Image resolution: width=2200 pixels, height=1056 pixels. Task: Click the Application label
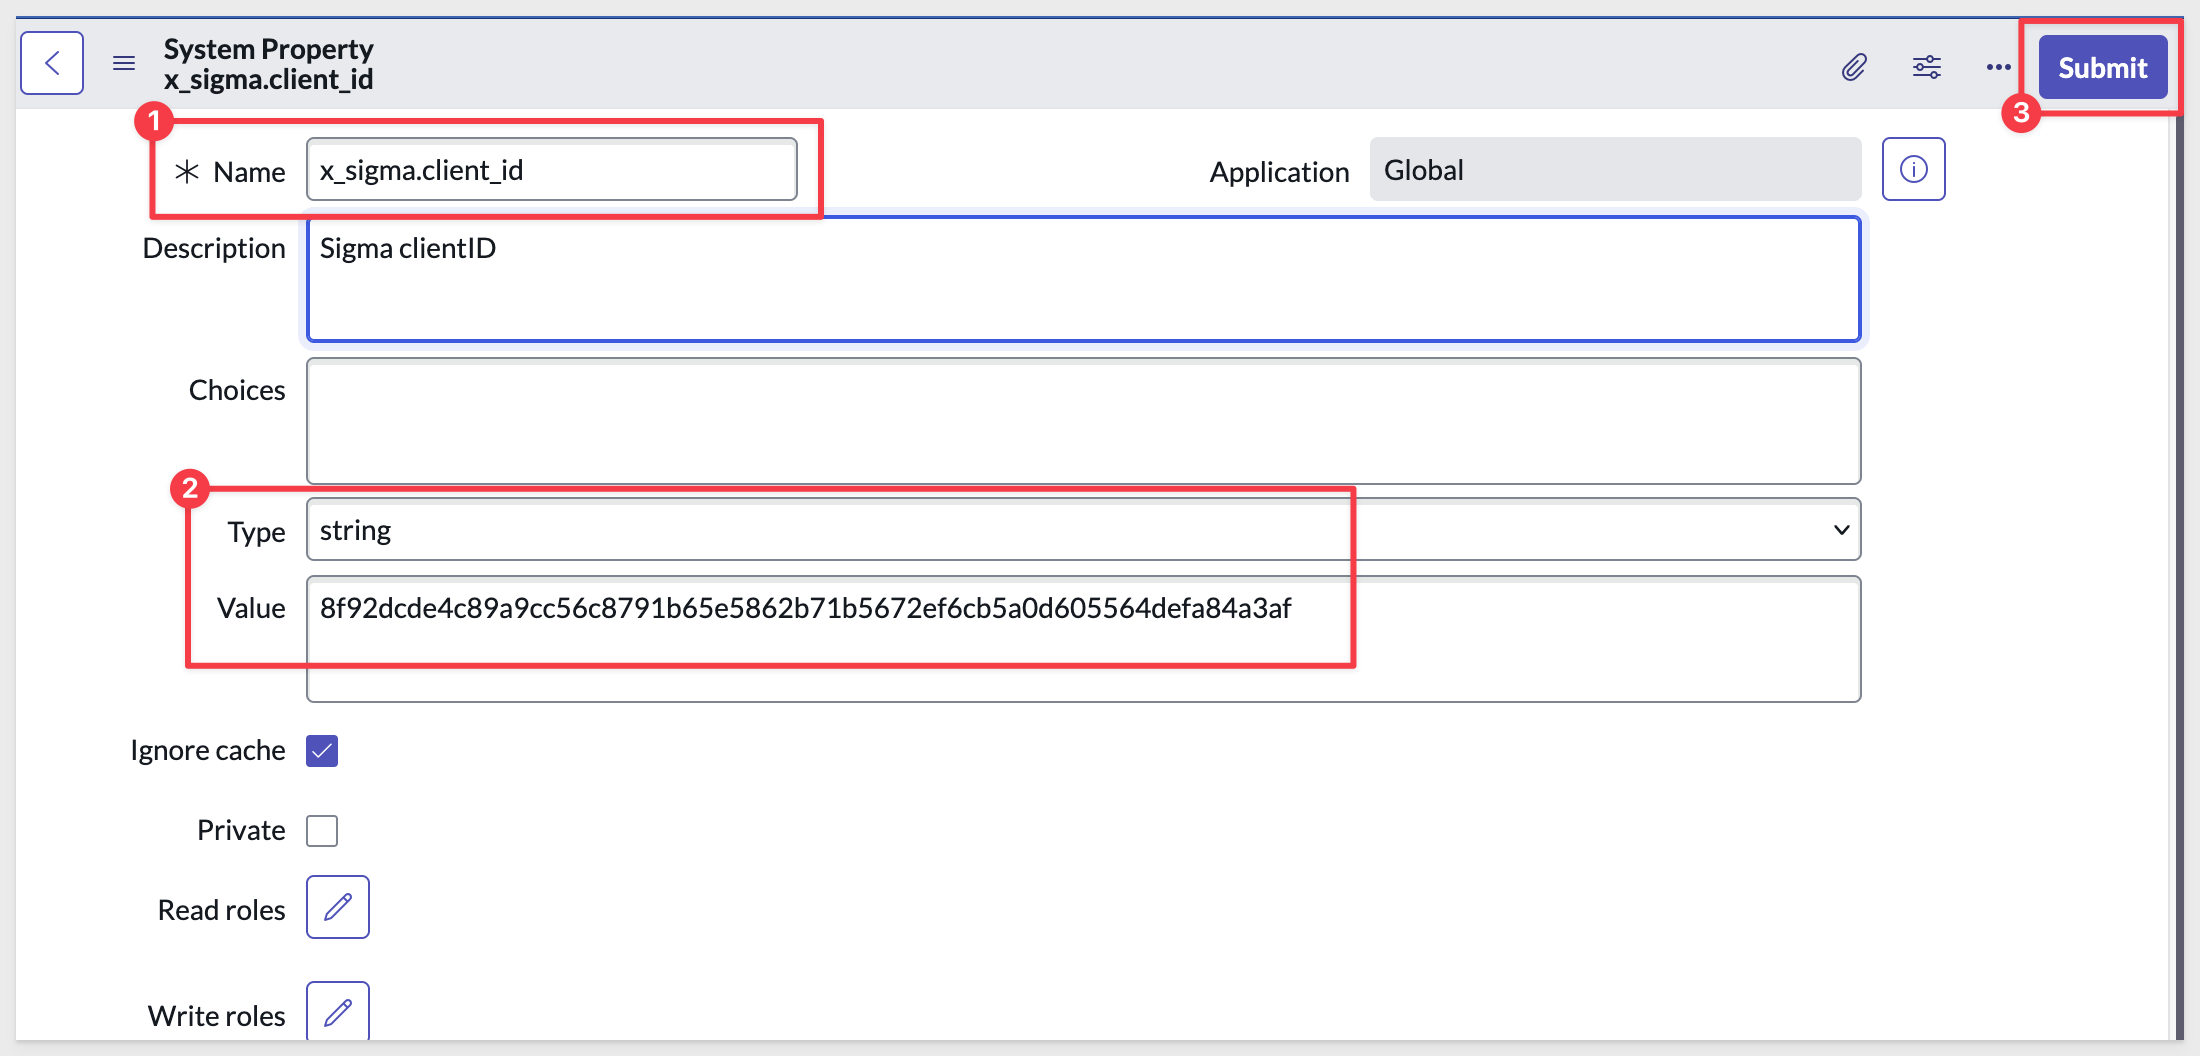[x=1279, y=172]
